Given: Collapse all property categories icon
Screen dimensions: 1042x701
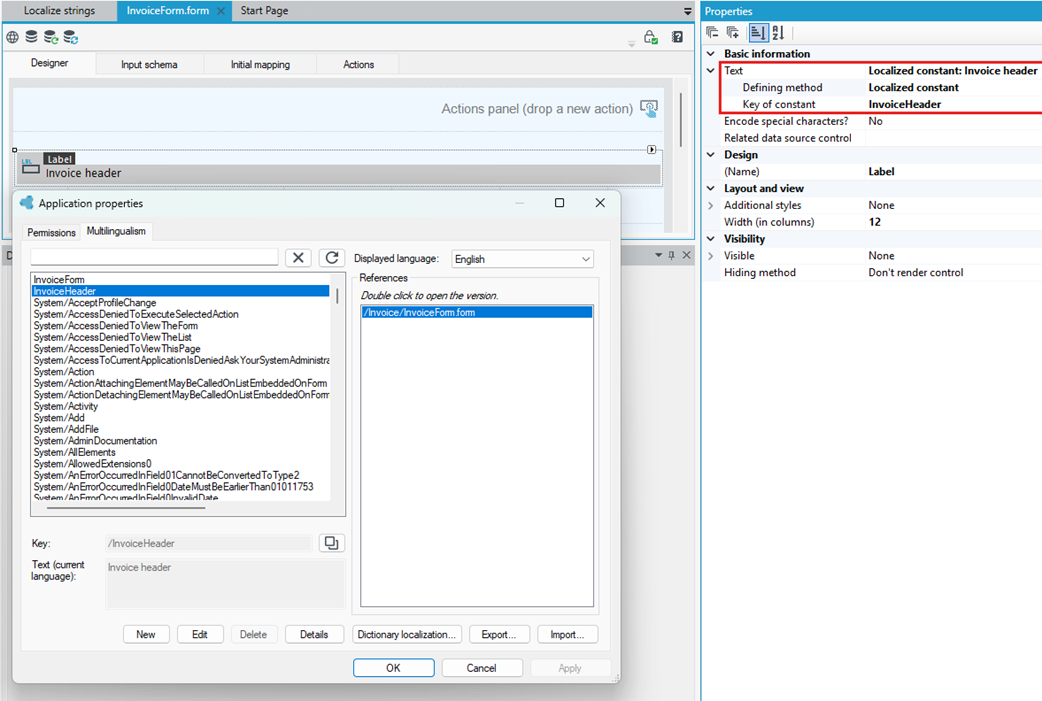Looking at the screenshot, I should [712, 32].
